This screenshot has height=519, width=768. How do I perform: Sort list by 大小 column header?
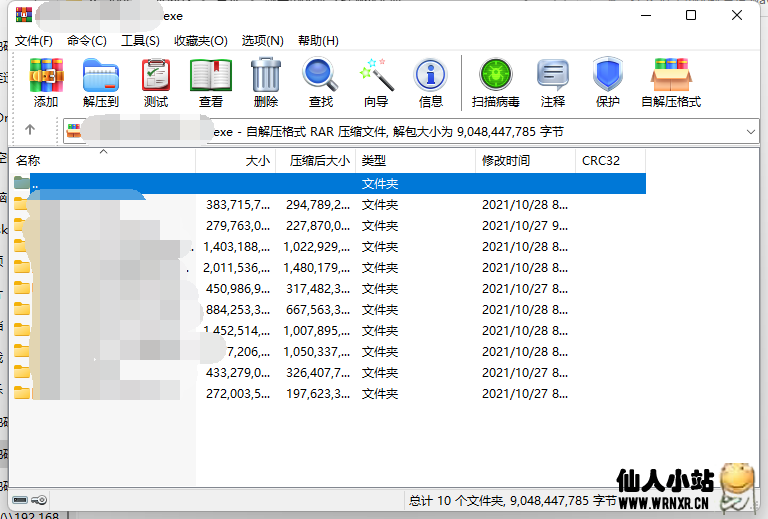[236, 161]
